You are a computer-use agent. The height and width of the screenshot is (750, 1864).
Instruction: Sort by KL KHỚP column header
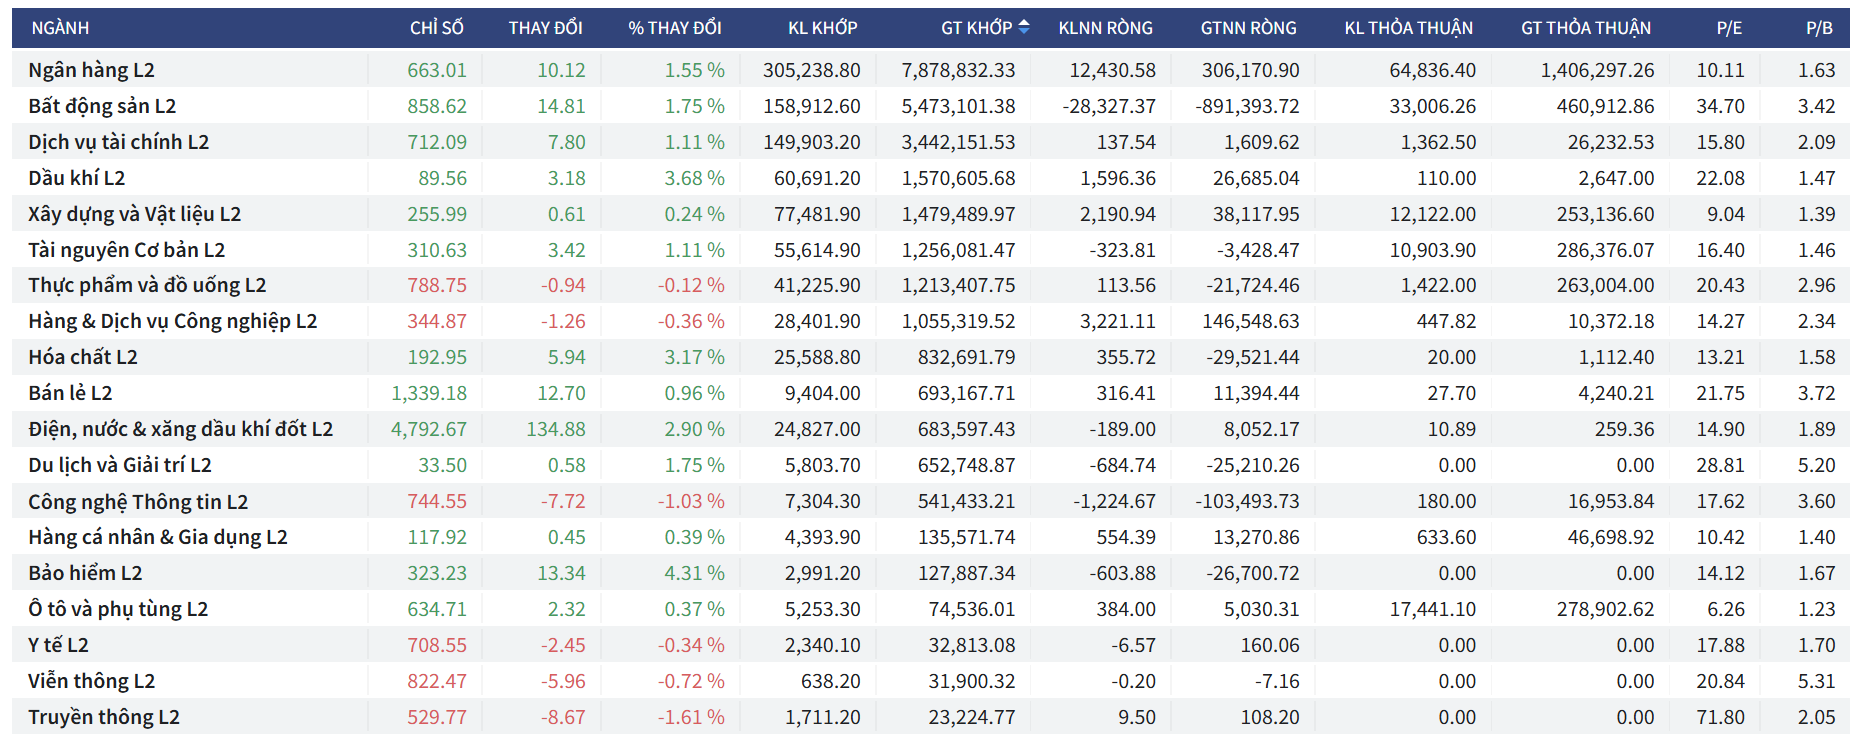(x=822, y=28)
